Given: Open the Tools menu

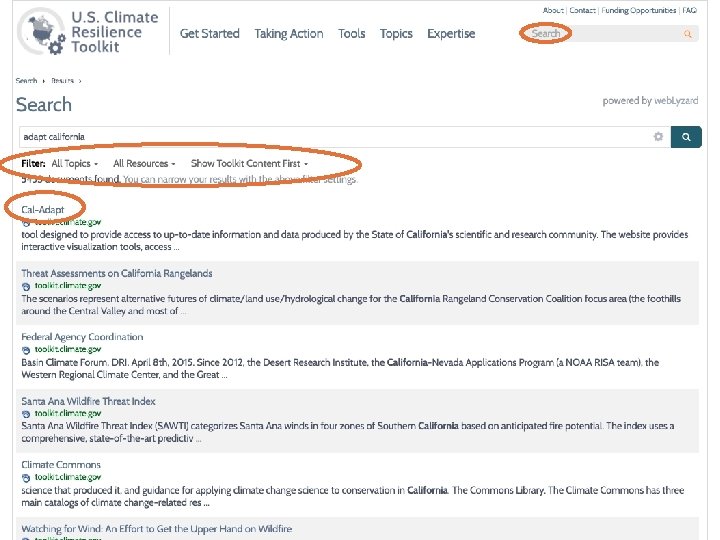Looking at the screenshot, I should click(x=352, y=34).
